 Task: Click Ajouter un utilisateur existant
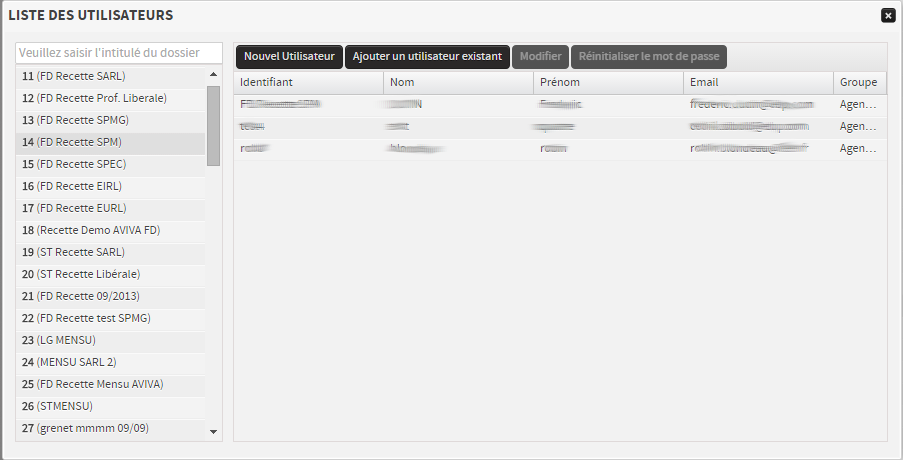(x=427, y=56)
